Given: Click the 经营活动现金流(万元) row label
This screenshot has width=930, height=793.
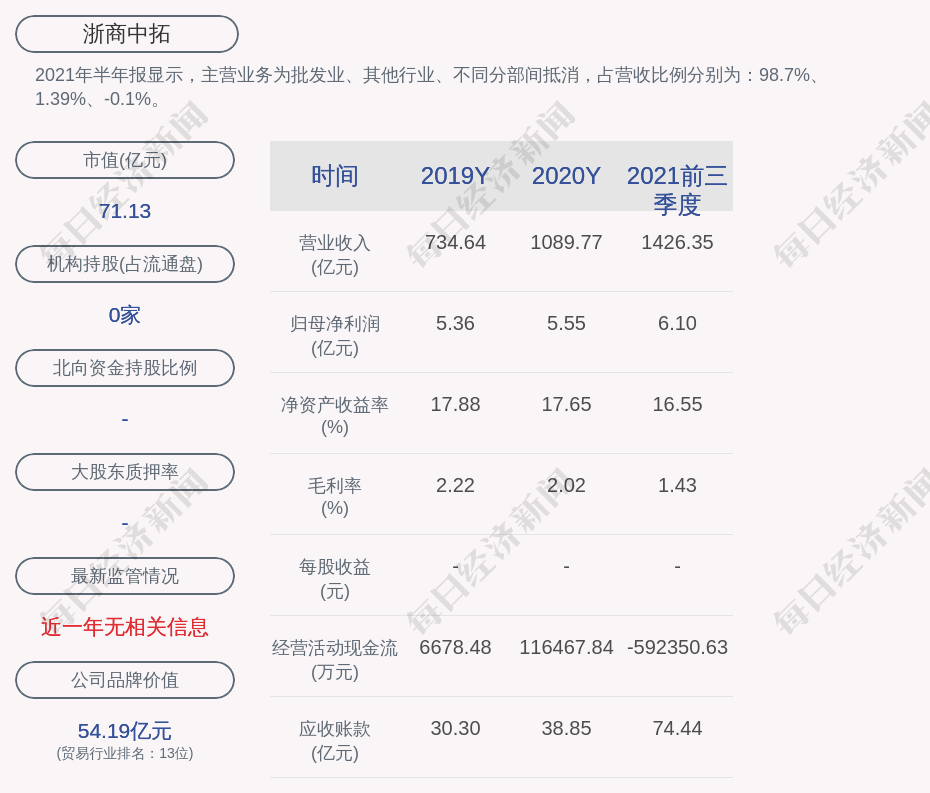Looking at the screenshot, I should [335, 660].
